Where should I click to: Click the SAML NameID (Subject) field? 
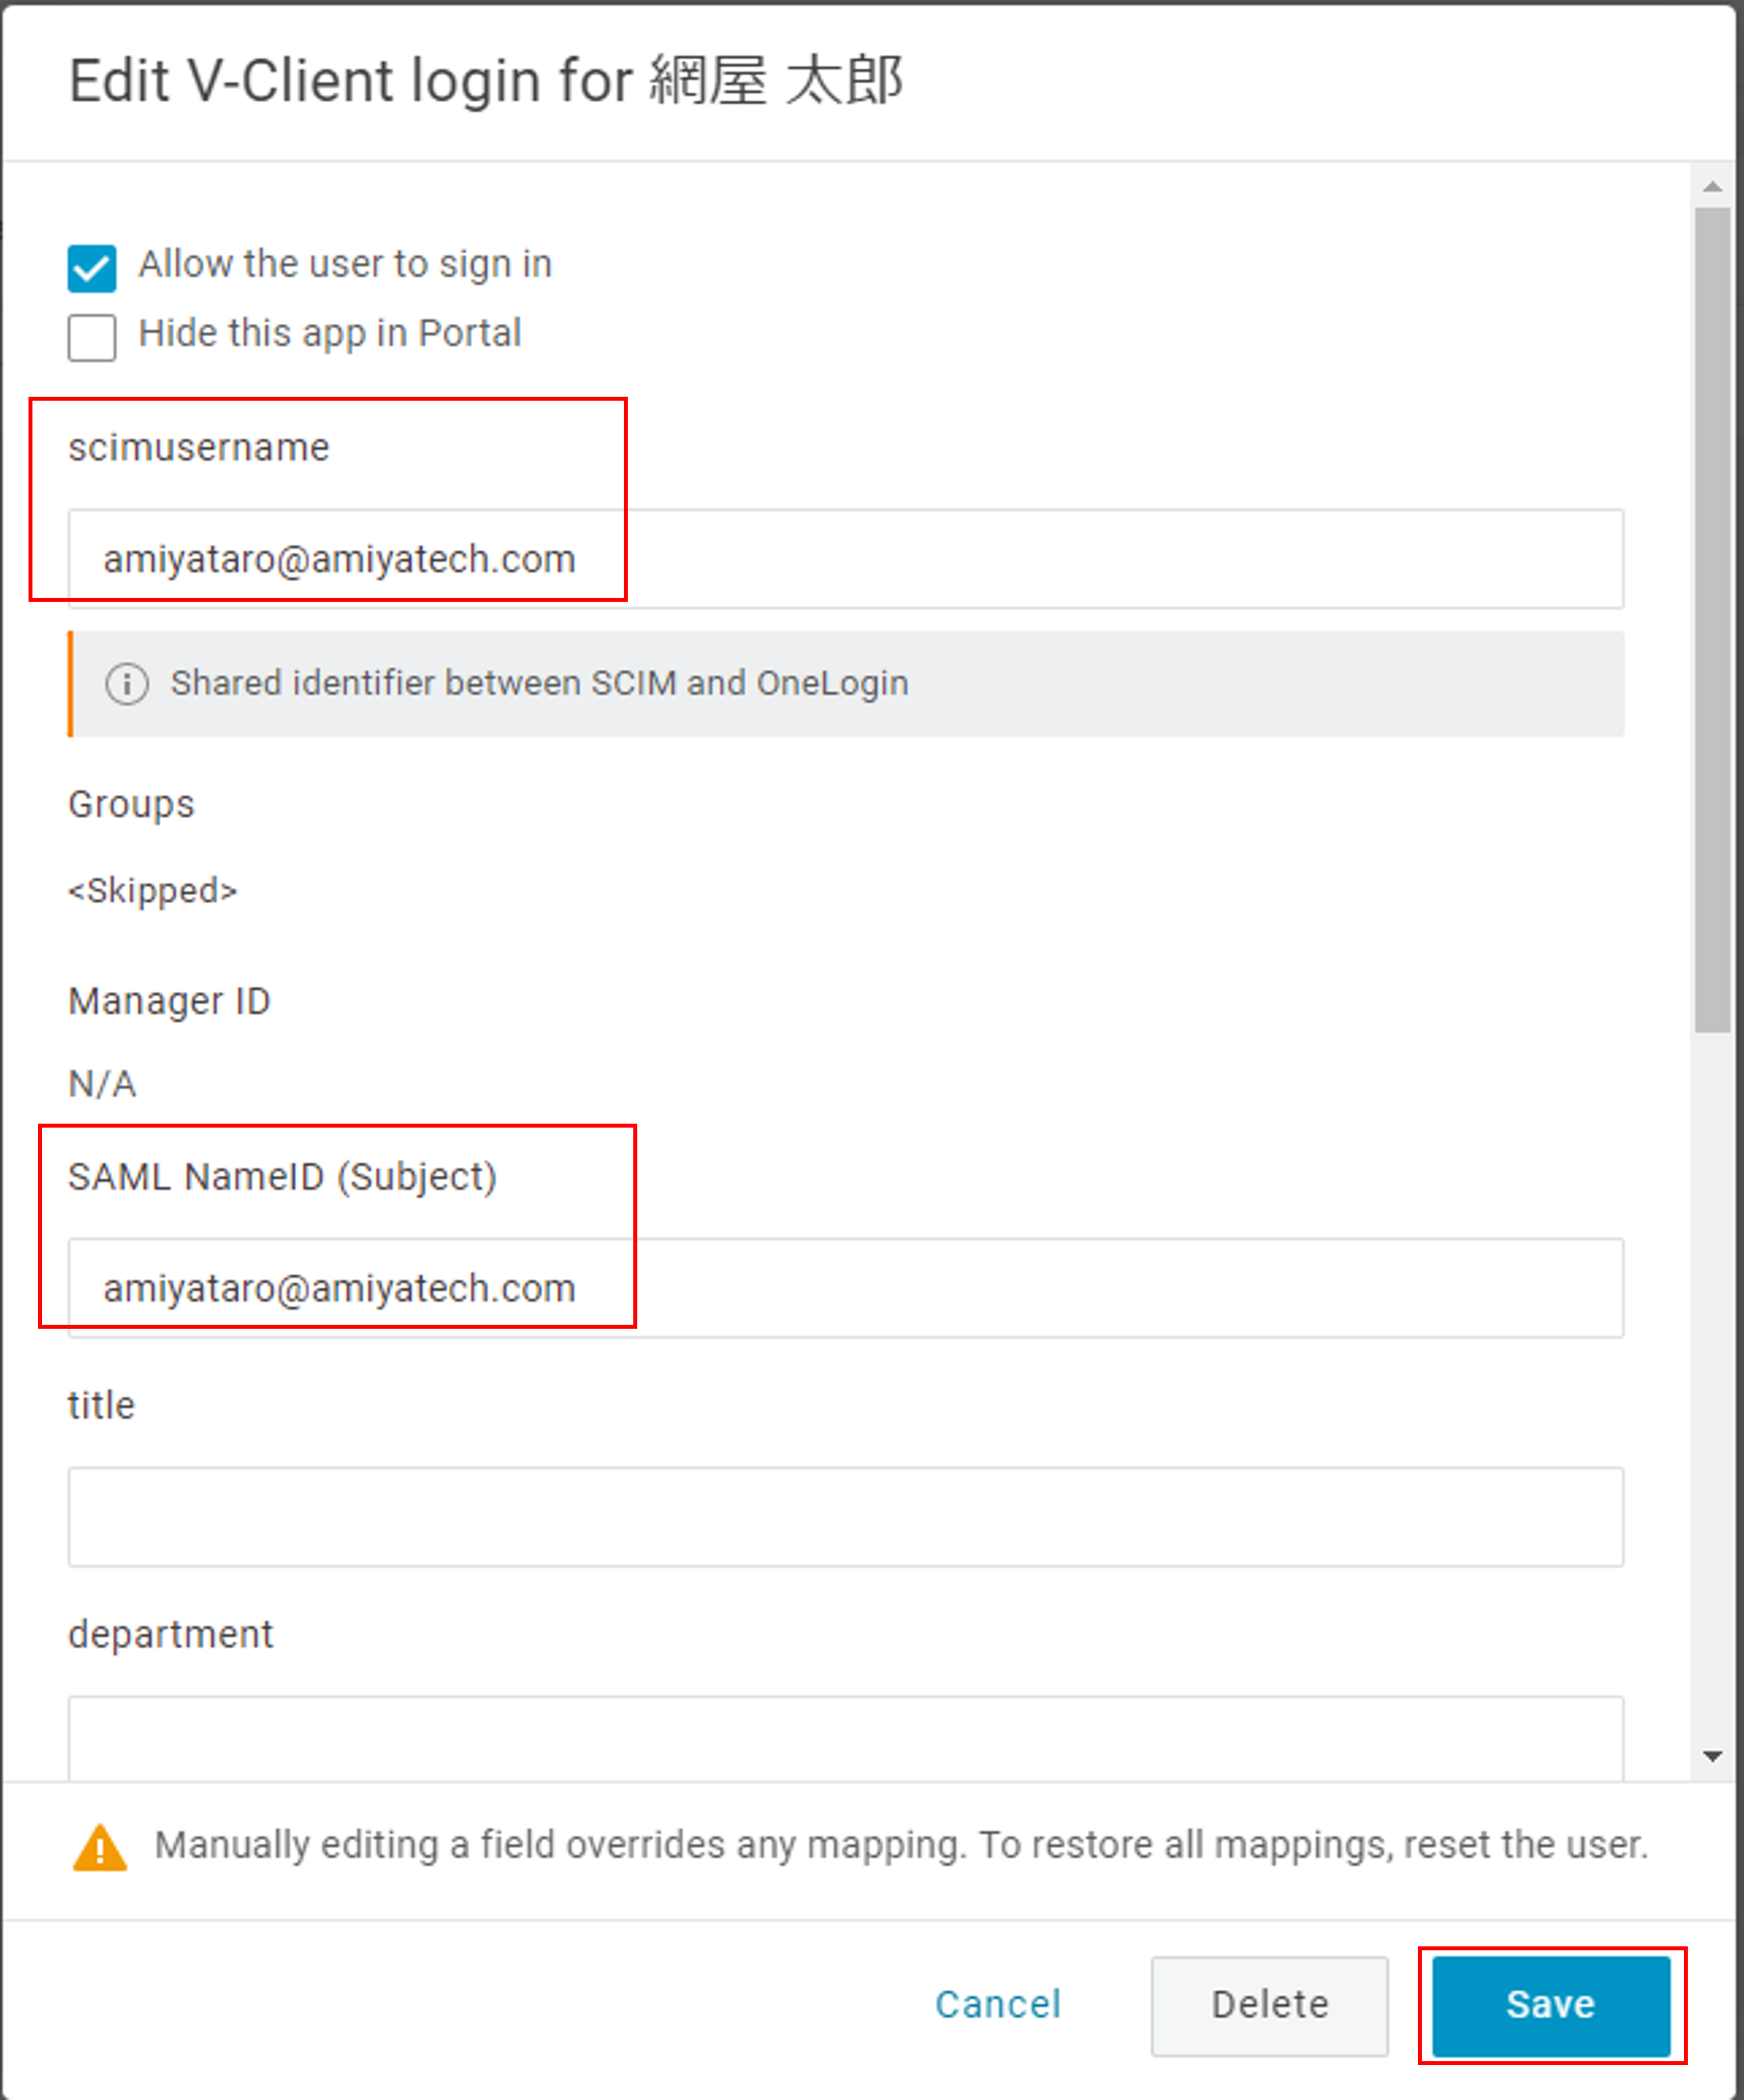pos(846,1288)
